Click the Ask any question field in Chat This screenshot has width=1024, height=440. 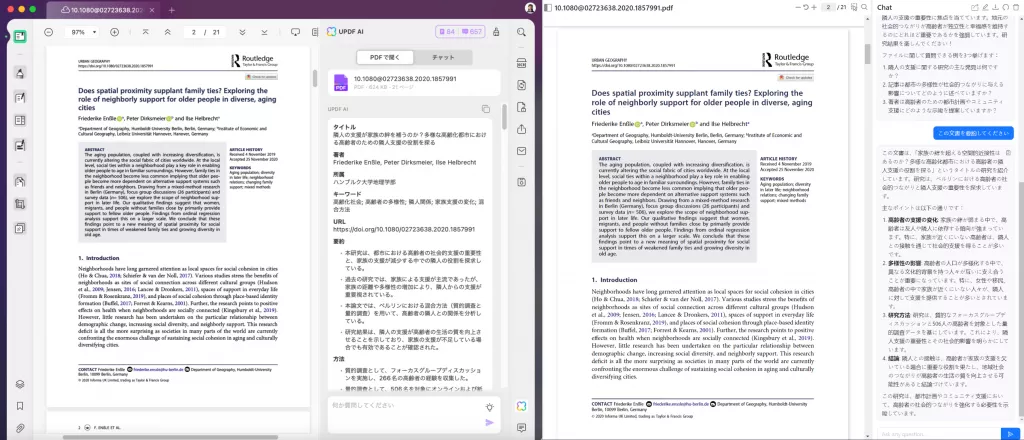coord(938,433)
